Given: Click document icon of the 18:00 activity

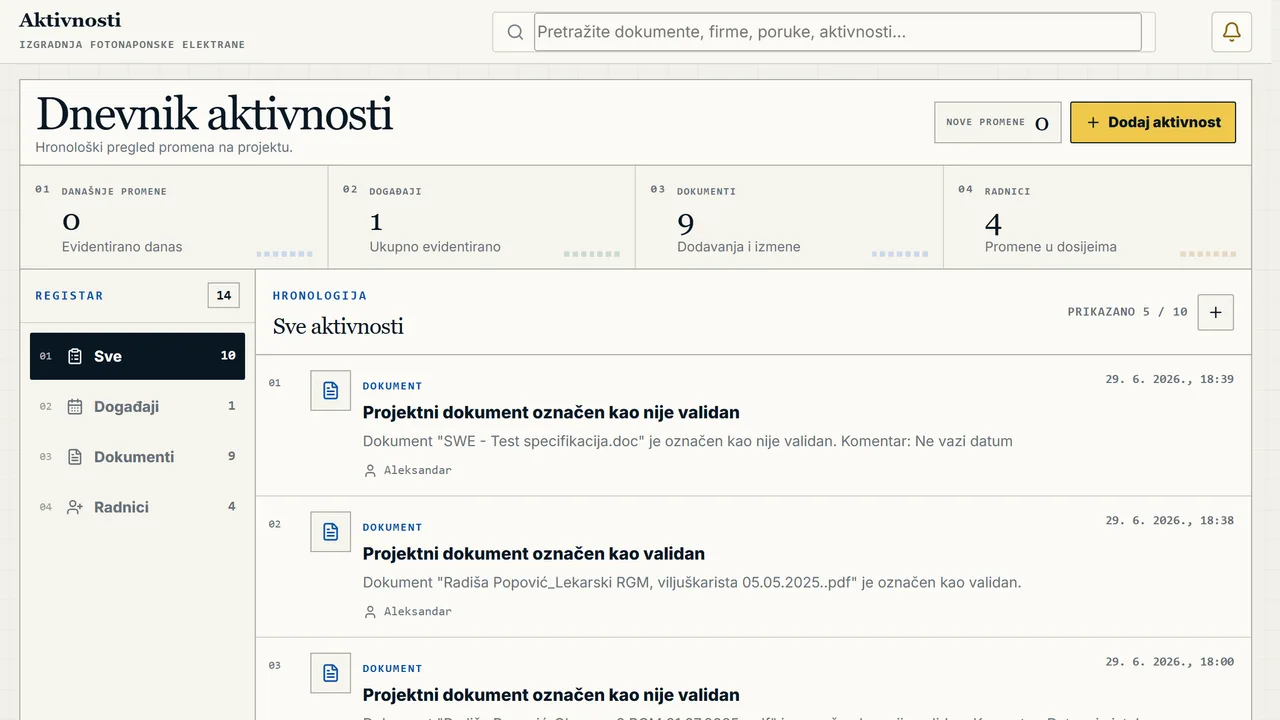Looking at the screenshot, I should 330,673.
